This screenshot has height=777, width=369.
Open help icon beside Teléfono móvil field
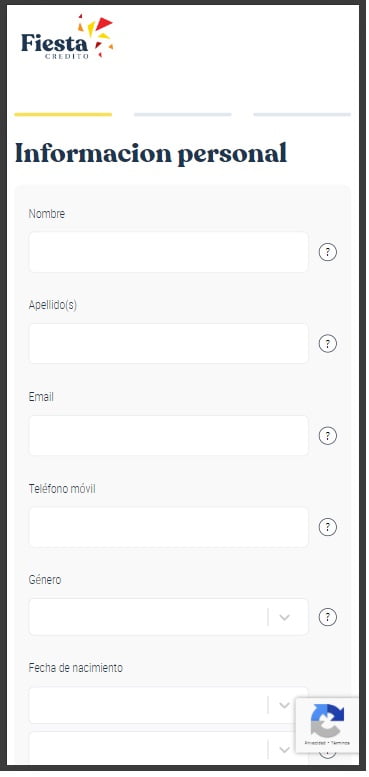click(x=327, y=527)
